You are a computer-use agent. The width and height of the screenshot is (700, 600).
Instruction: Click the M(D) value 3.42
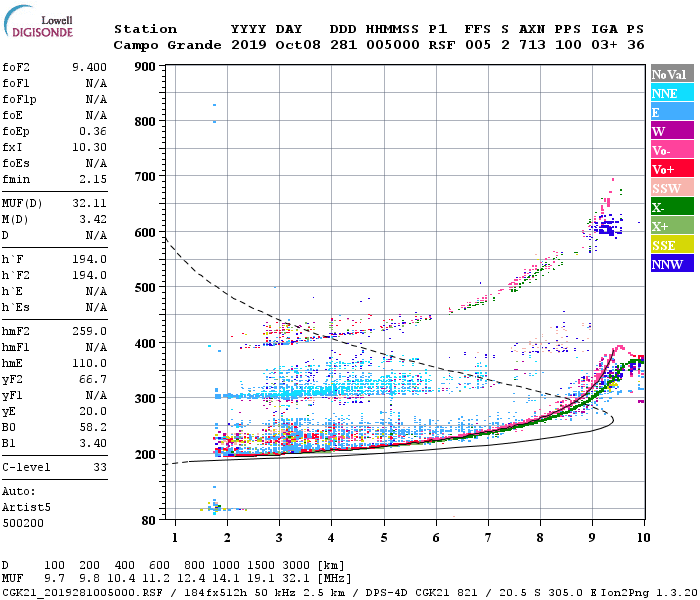pos(93,220)
